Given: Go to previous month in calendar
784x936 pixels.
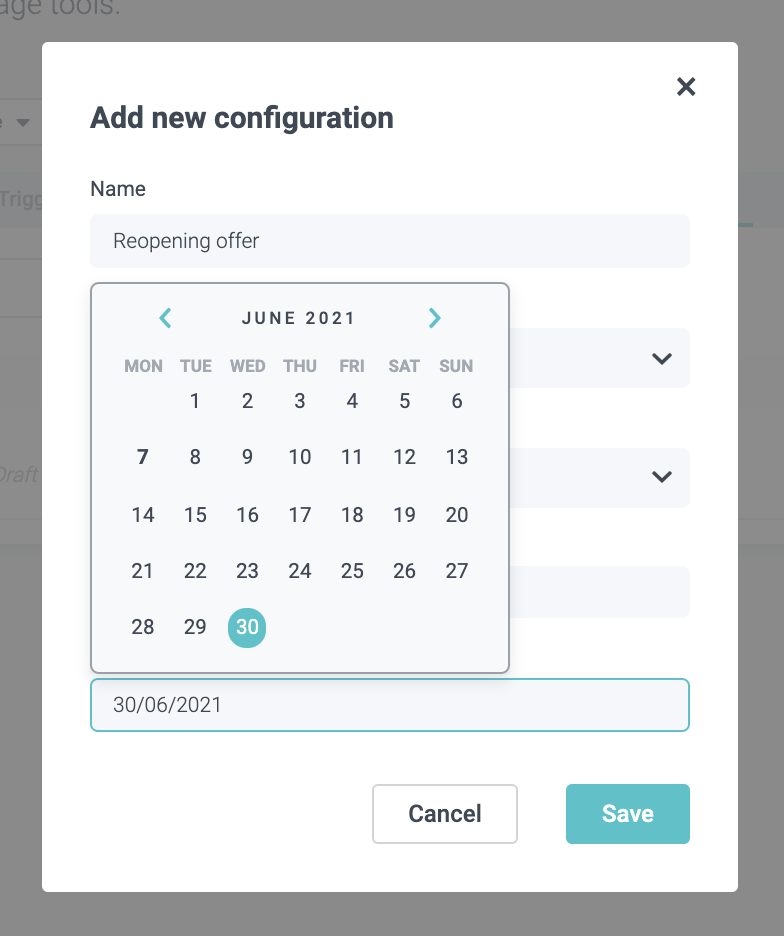Looking at the screenshot, I should [x=166, y=318].
